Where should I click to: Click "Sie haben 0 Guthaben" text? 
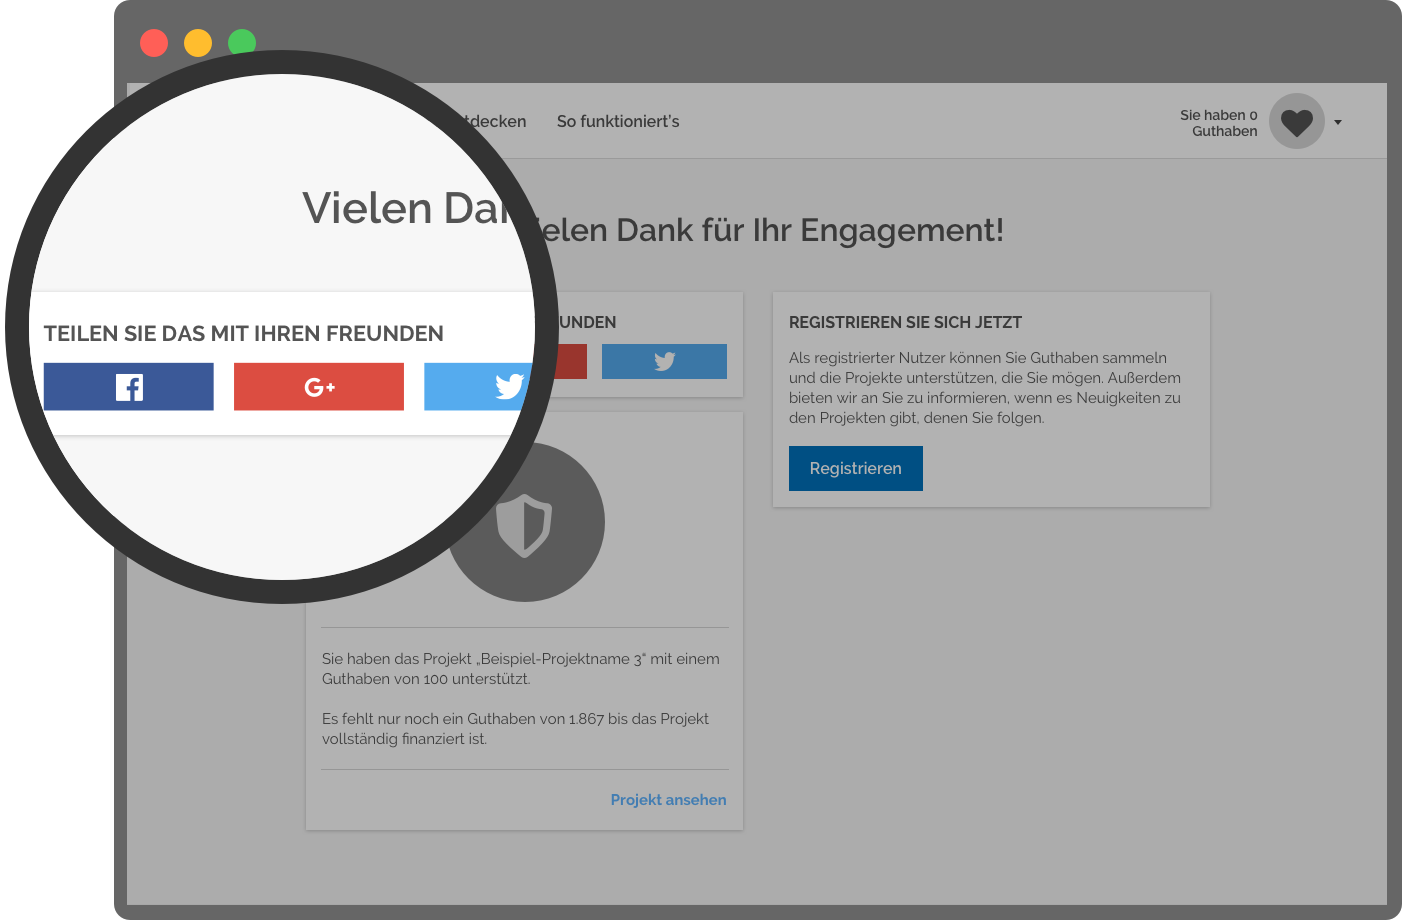click(x=1219, y=123)
